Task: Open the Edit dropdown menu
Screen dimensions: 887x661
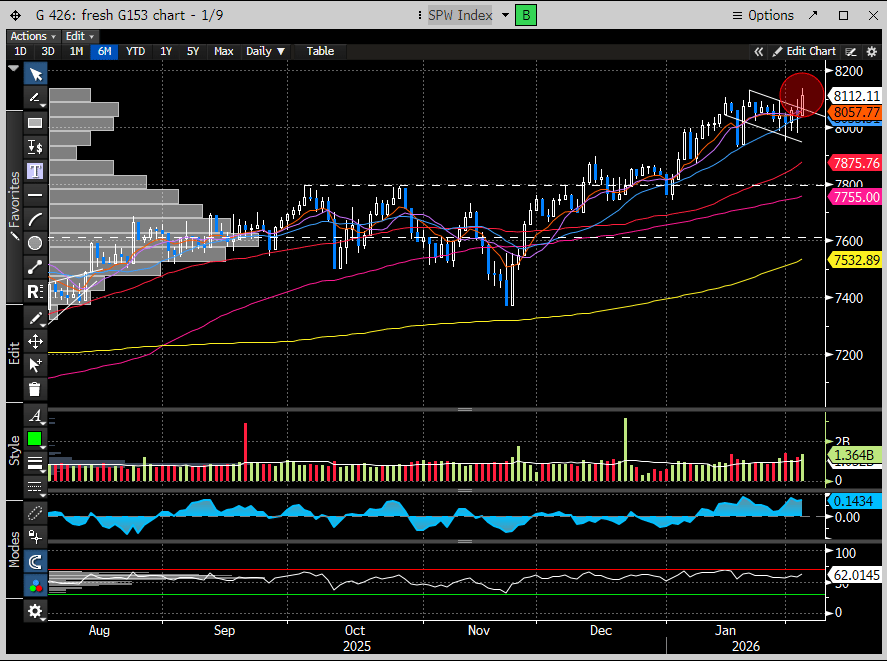Action: point(79,36)
